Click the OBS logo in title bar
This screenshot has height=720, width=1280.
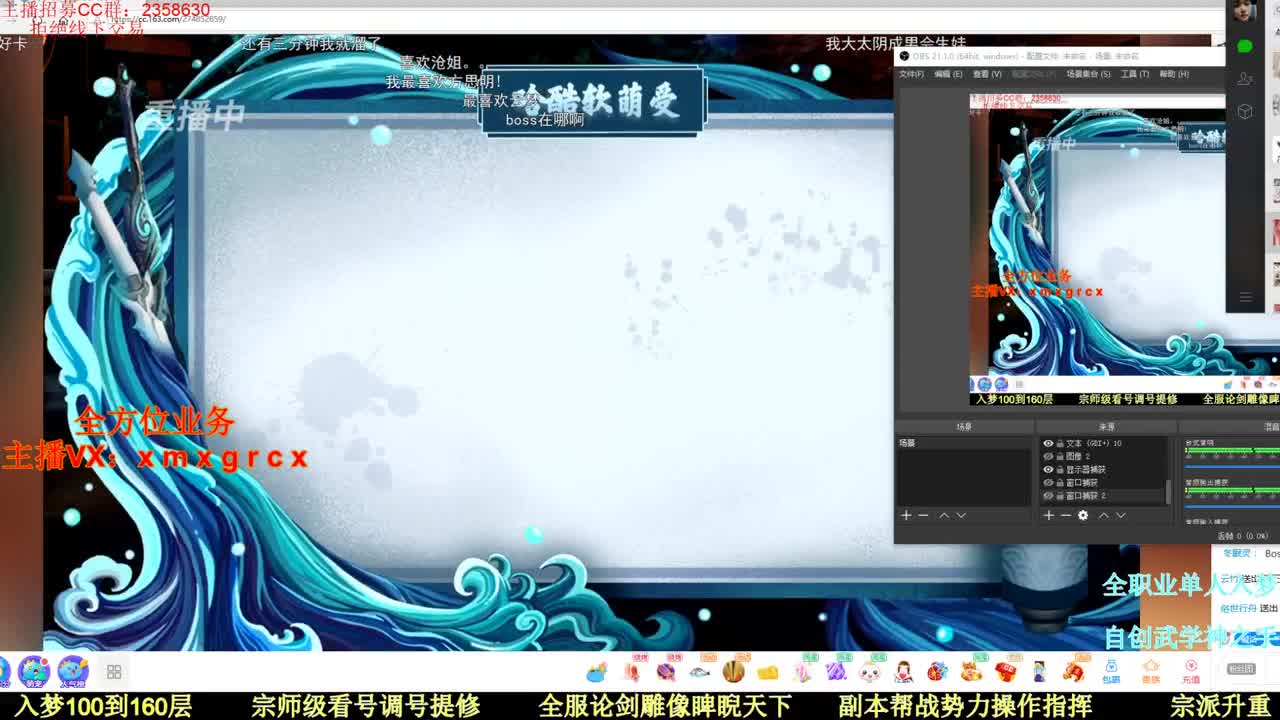(x=904, y=56)
